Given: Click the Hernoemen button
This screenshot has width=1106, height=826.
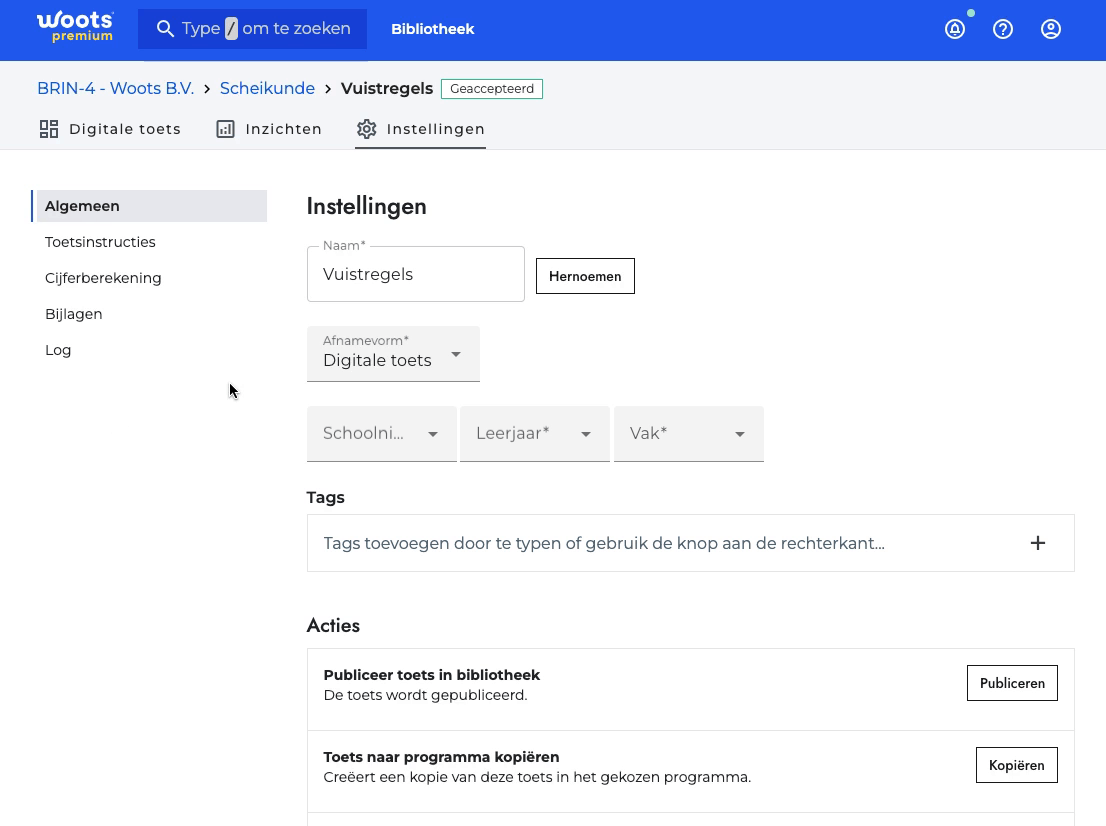Looking at the screenshot, I should [585, 276].
